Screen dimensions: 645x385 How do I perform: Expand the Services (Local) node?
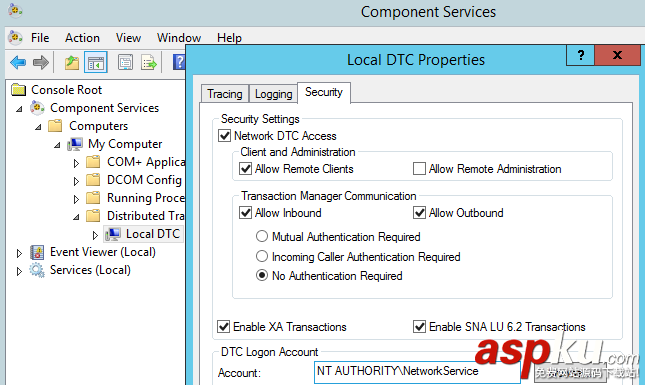click(x=19, y=271)
